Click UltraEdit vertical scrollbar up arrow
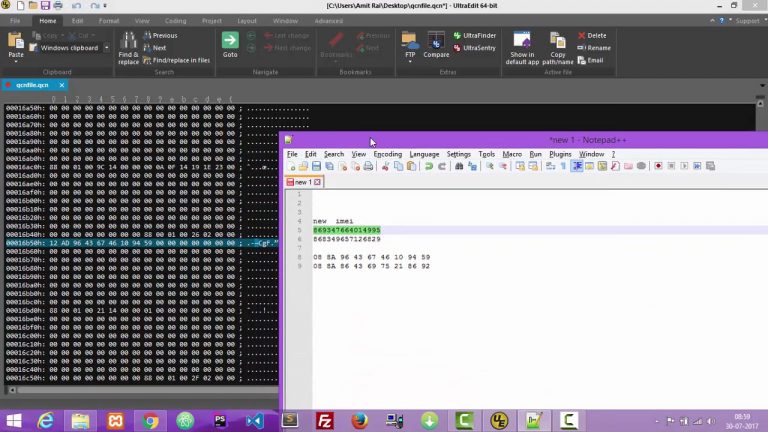The width and height of the screenshot is (768, 432). 760,103
